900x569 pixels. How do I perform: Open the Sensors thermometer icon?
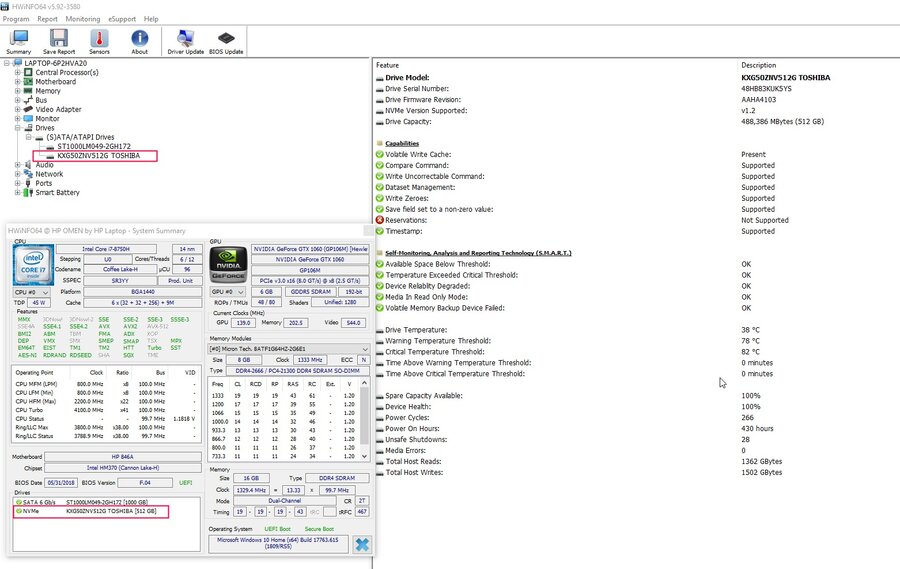pos(99,41)
